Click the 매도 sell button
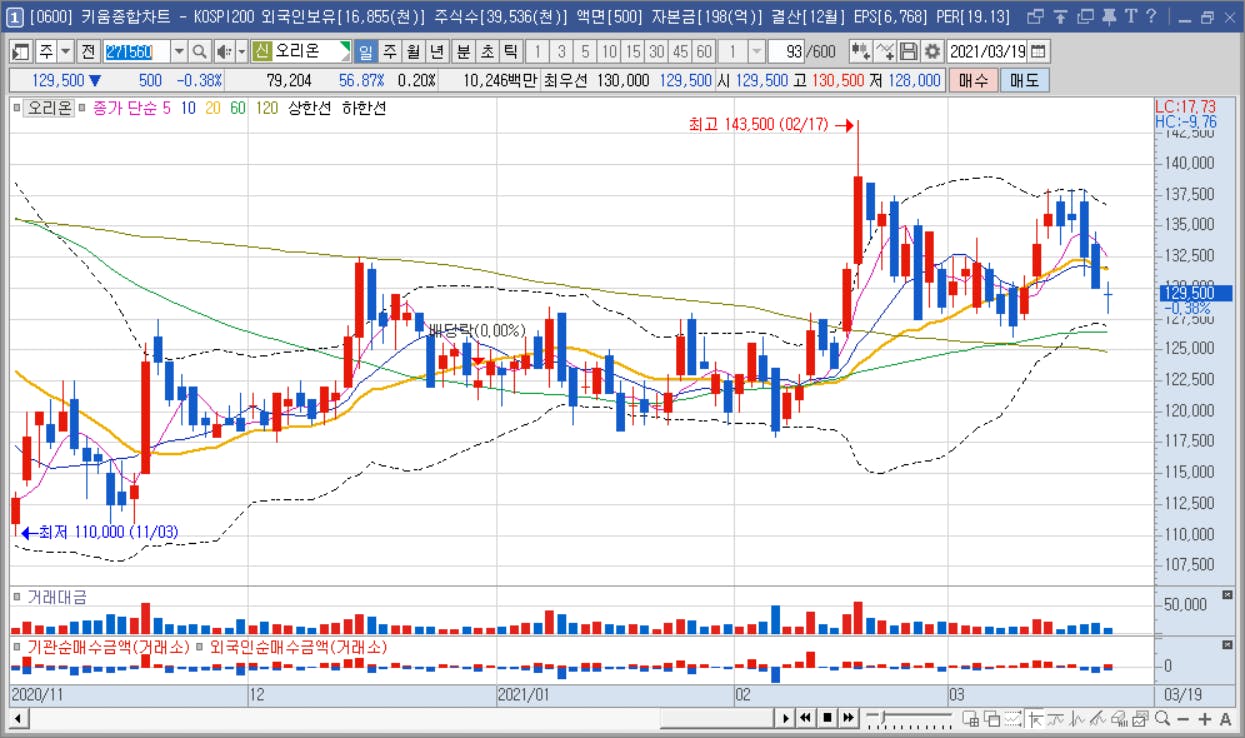Screen dimensions: 1245x738 [1024, 80]
